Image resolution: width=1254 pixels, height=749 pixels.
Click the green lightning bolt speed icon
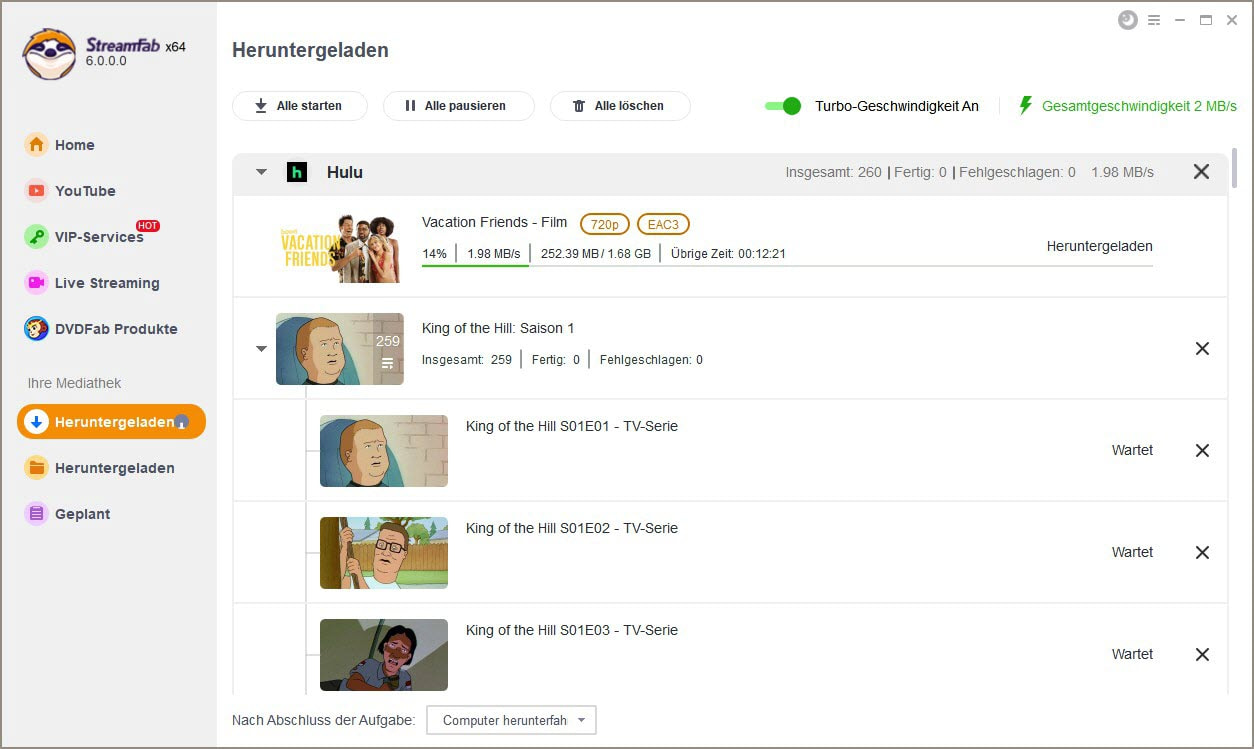[x=1025, y=105]
